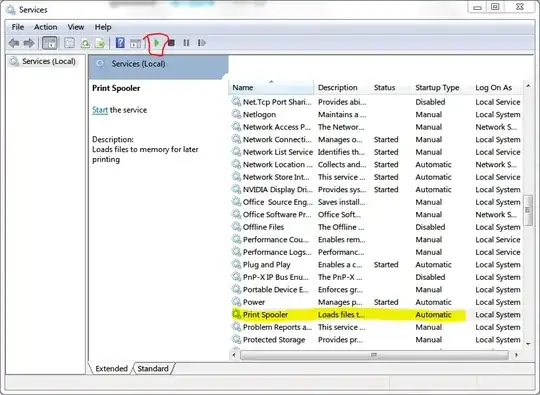This screenshot has width=540, height=395.
Task: Select the Office Source Eng... service
Action: pos(278,202)
